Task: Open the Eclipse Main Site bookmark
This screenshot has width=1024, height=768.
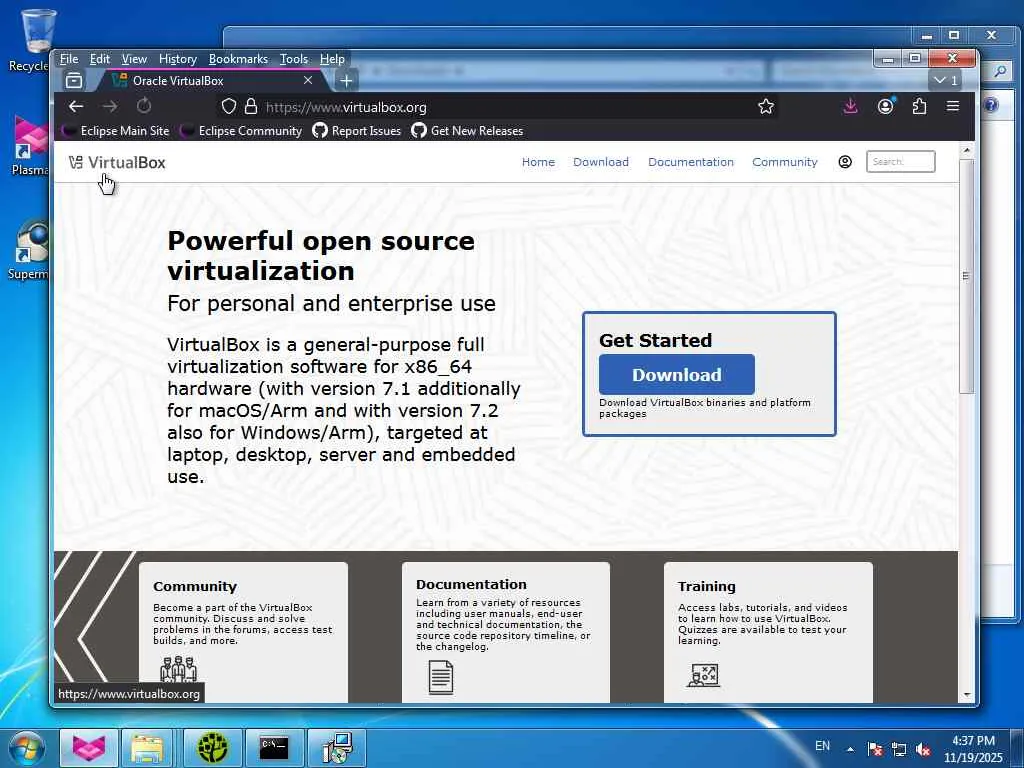Action: [116, 131]
